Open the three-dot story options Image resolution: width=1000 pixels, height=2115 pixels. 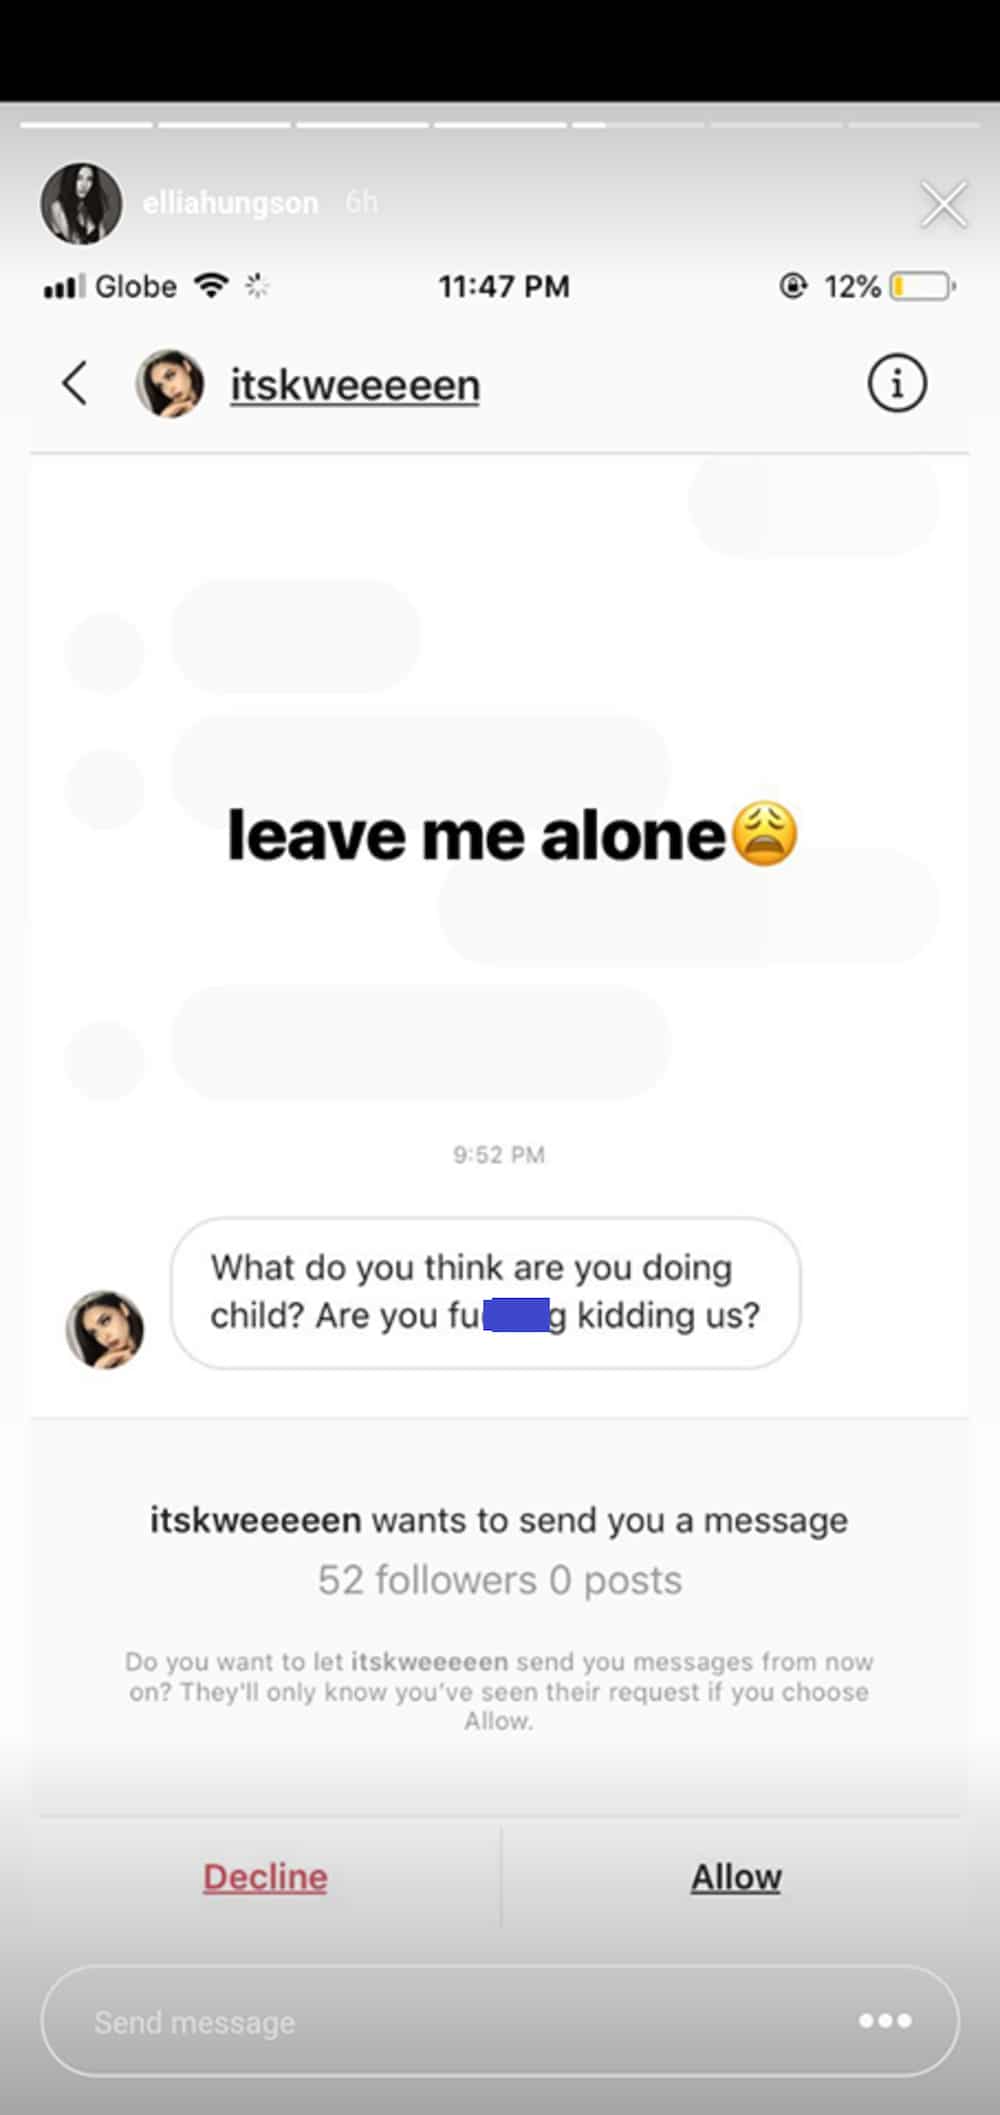885,2021
